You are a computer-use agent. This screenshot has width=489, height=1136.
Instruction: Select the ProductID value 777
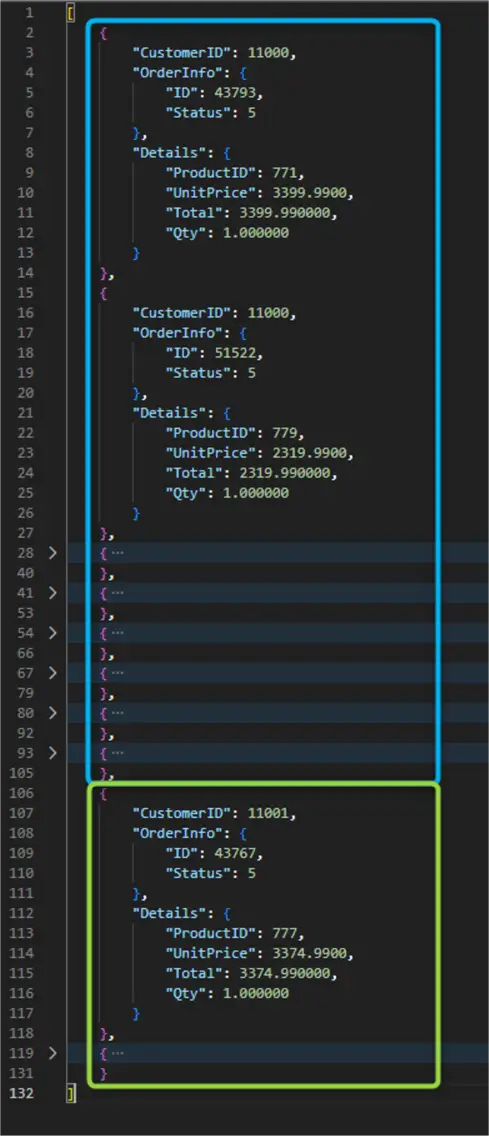(285, 932)
